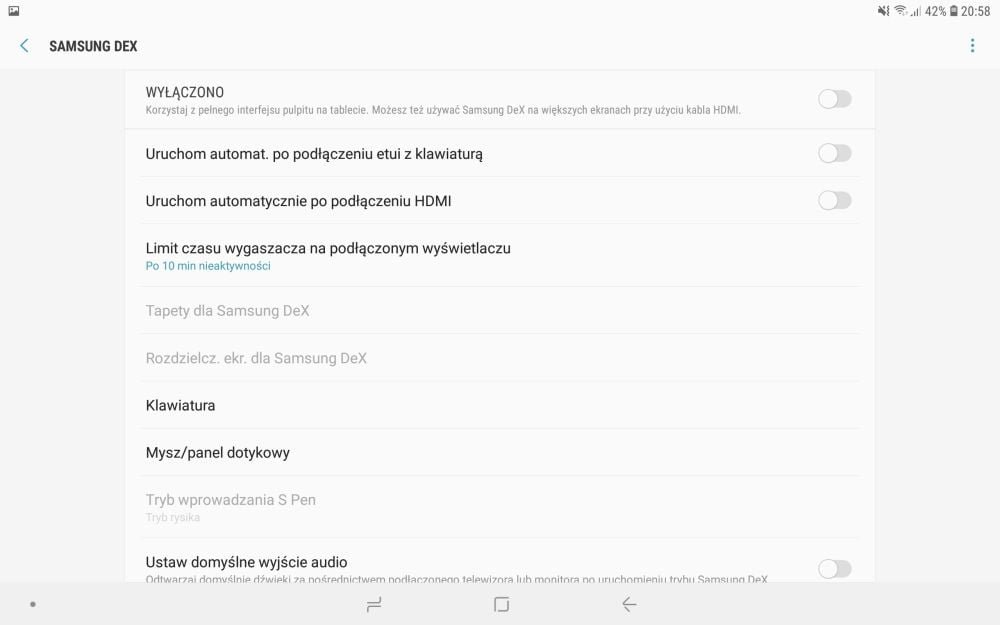Toggle the default audio output switch
1000x625 pixels.
click(834, 568)
